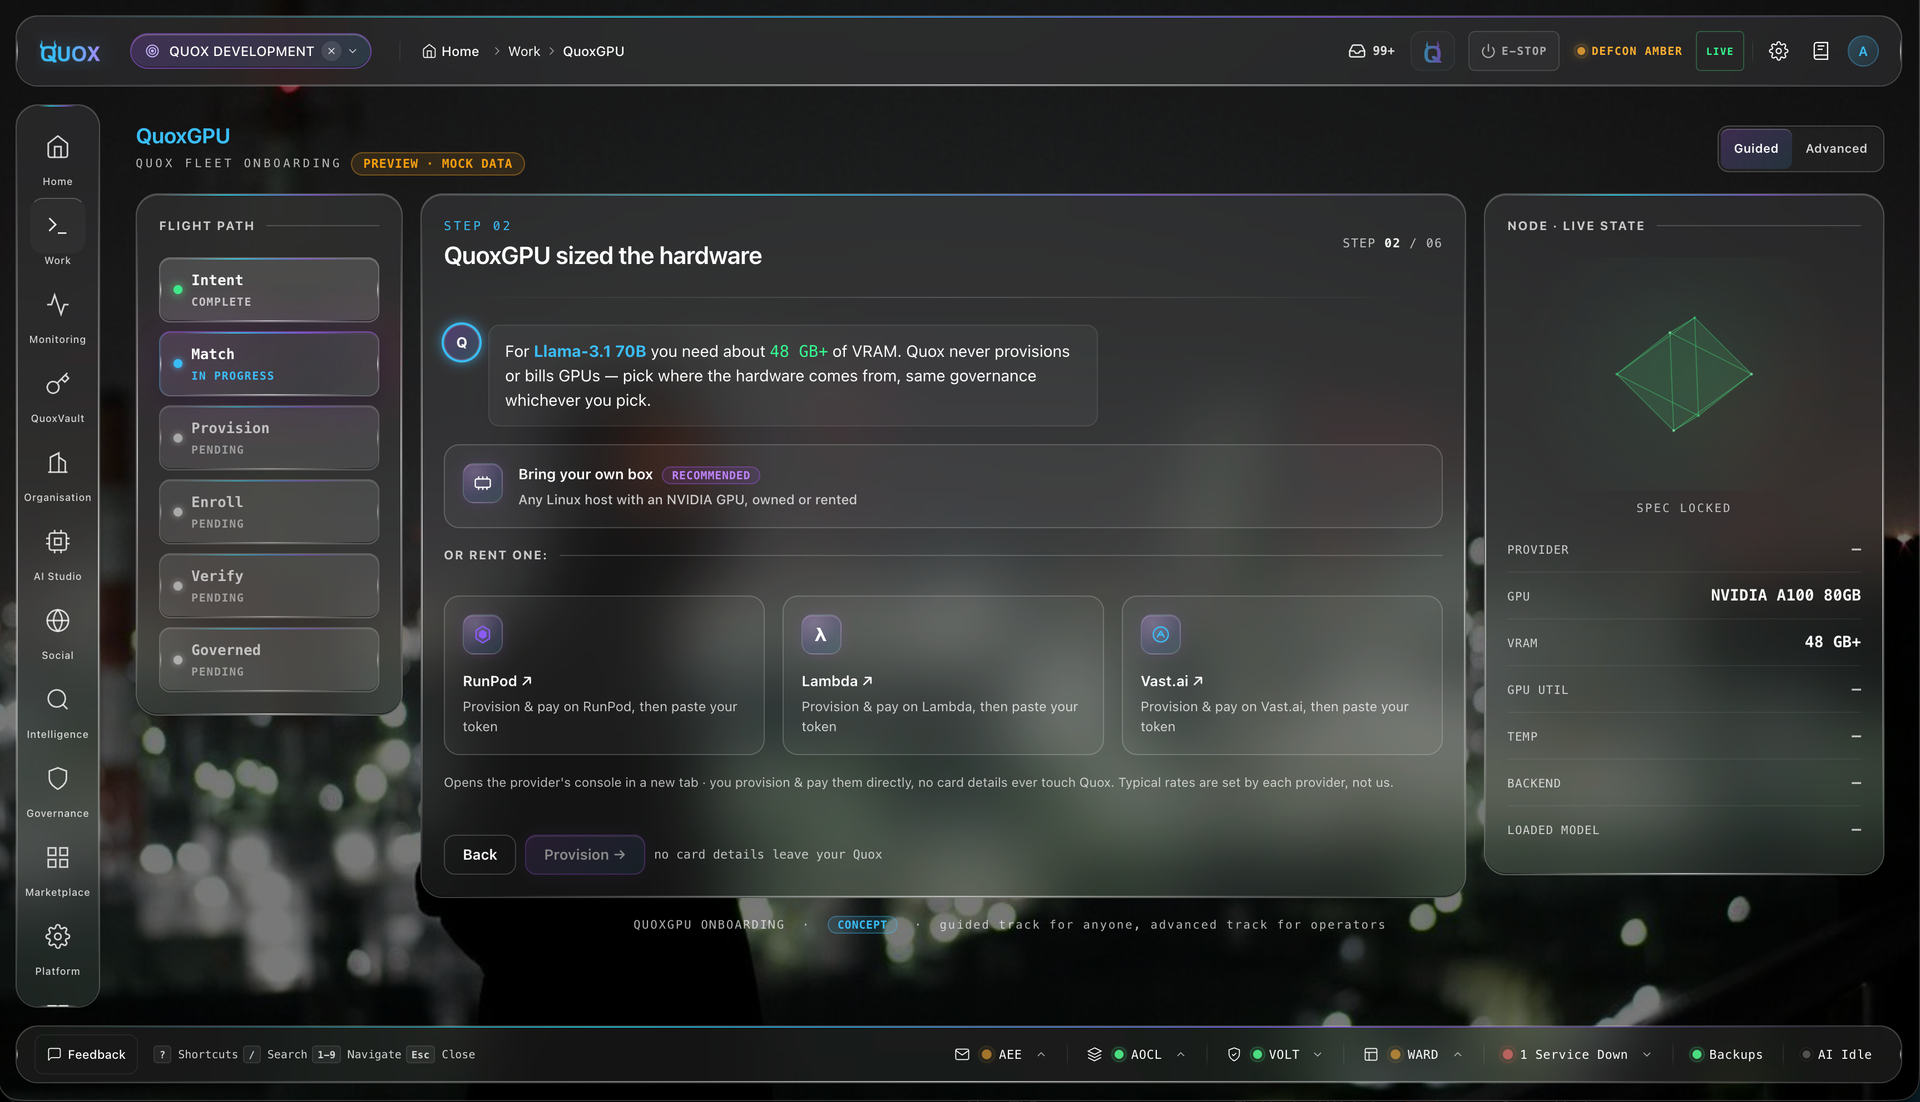Click the RunPod provider icon
Screen dimensions: 1920x1102
coord(482,634)
